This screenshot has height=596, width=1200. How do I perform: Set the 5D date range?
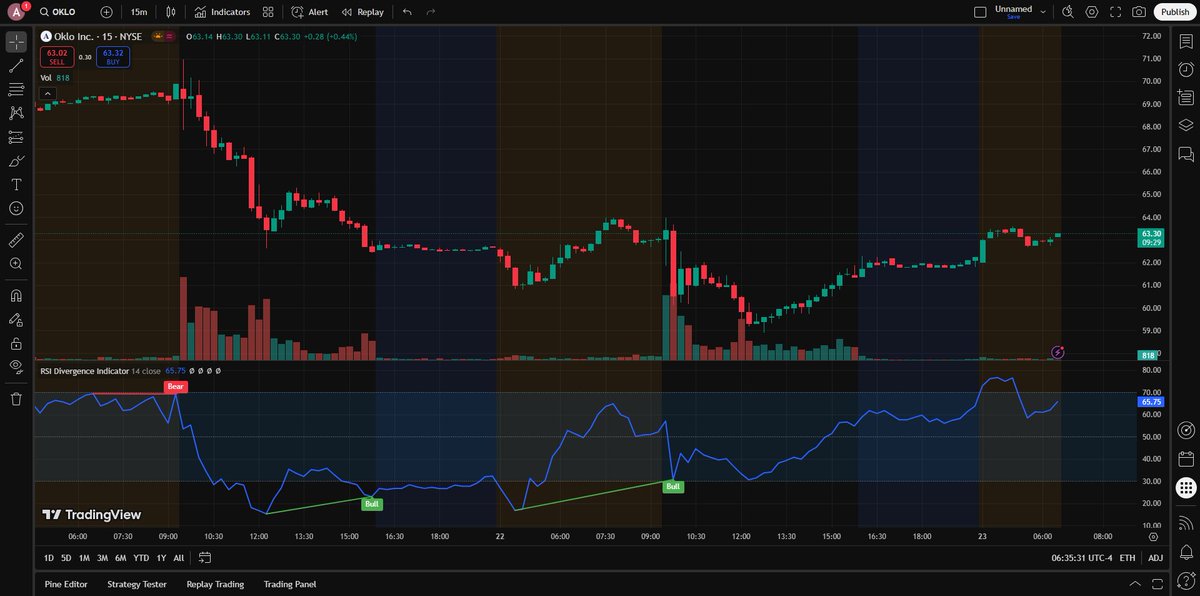[x=66, y=558]
